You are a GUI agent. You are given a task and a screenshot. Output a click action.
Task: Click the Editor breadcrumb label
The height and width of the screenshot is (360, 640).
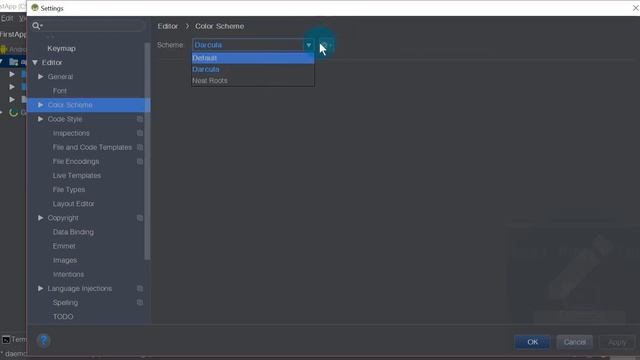pyautogui.click(x=168, y=26)
